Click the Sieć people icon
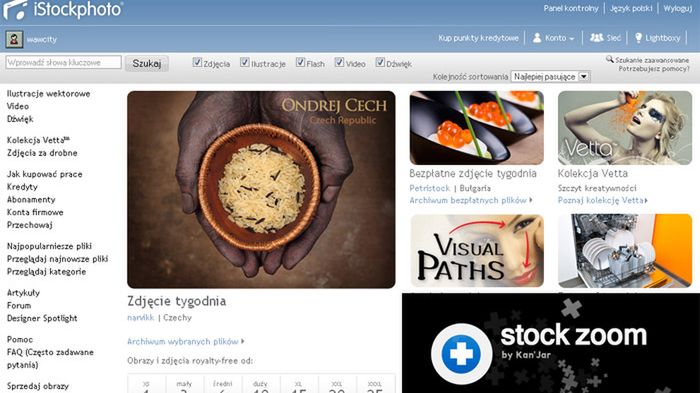This screenshot has width=700, height=393. [x=596, y=38]
